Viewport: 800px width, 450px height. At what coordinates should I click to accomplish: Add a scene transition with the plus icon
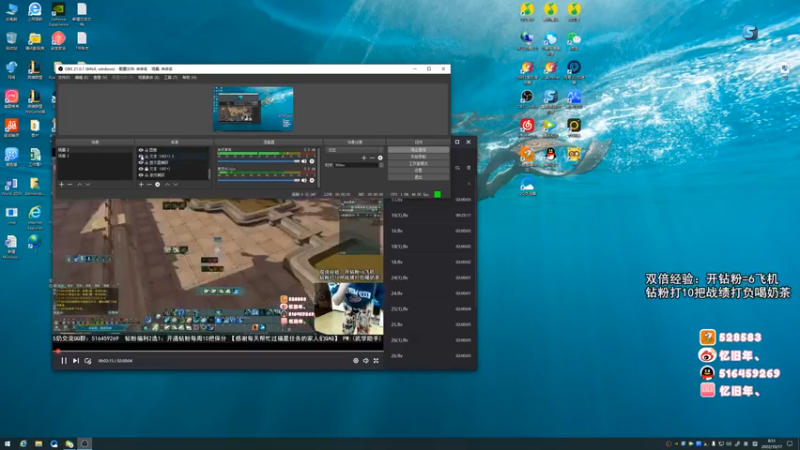(x=364, y=158)
